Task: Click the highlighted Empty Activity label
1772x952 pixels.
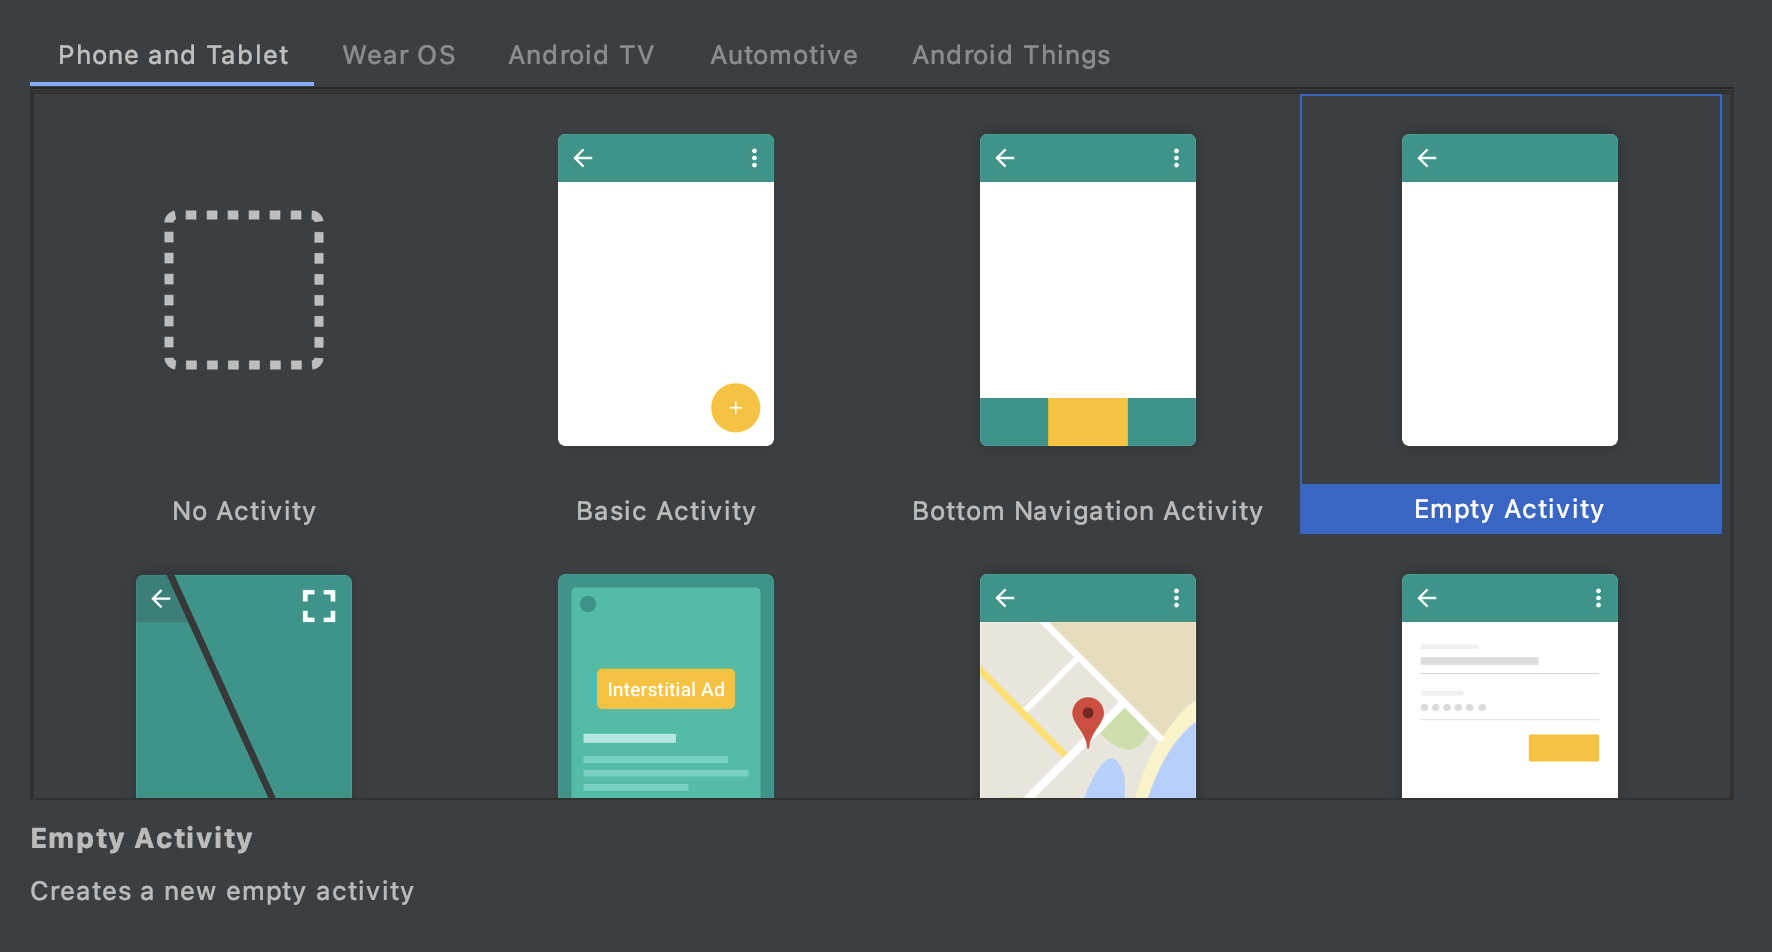Action: coord(1510,509)
